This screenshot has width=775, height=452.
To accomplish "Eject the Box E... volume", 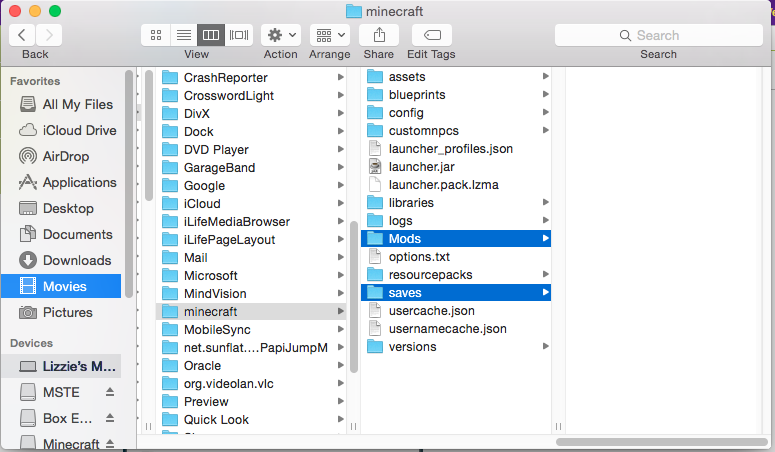I will point(110,418).
